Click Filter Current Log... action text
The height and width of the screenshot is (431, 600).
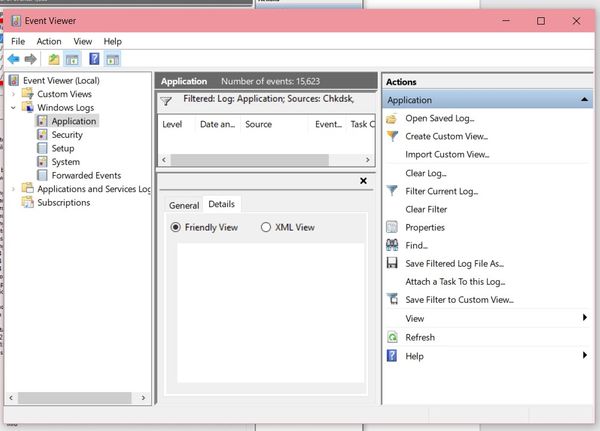[x=442, y=191]
